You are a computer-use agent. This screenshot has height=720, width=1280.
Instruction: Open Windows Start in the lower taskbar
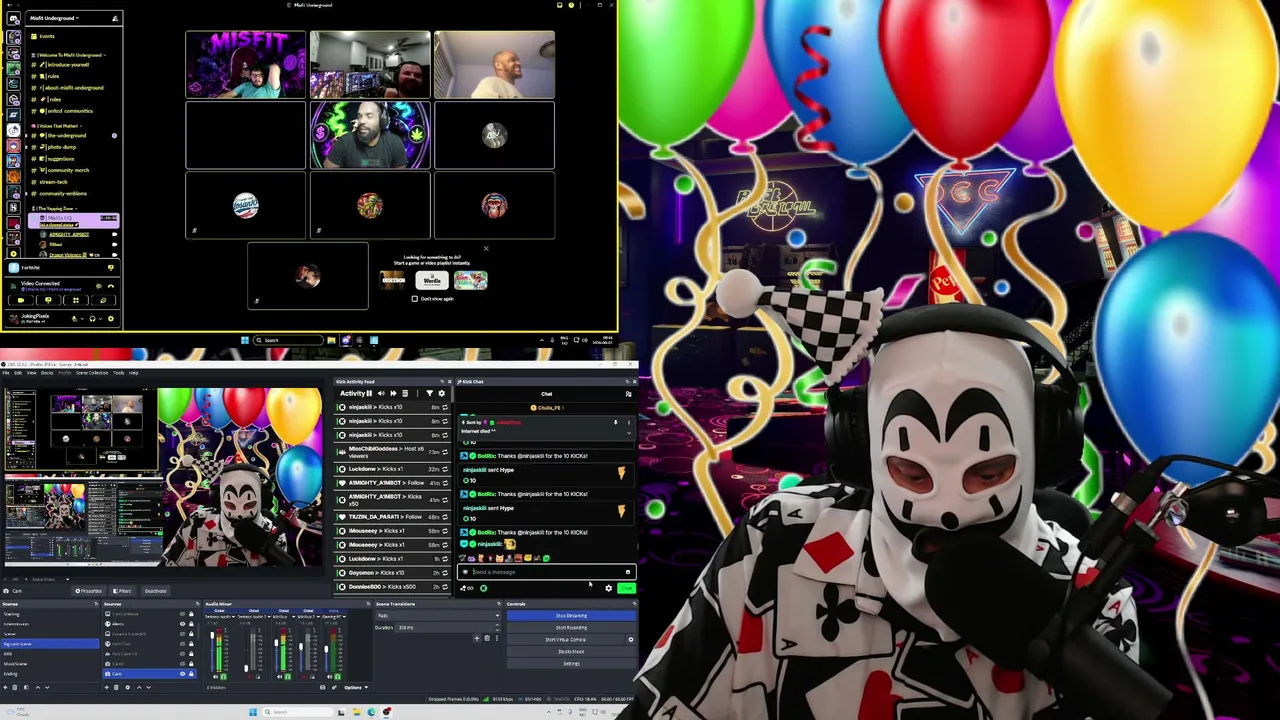[x=253, y=712]
